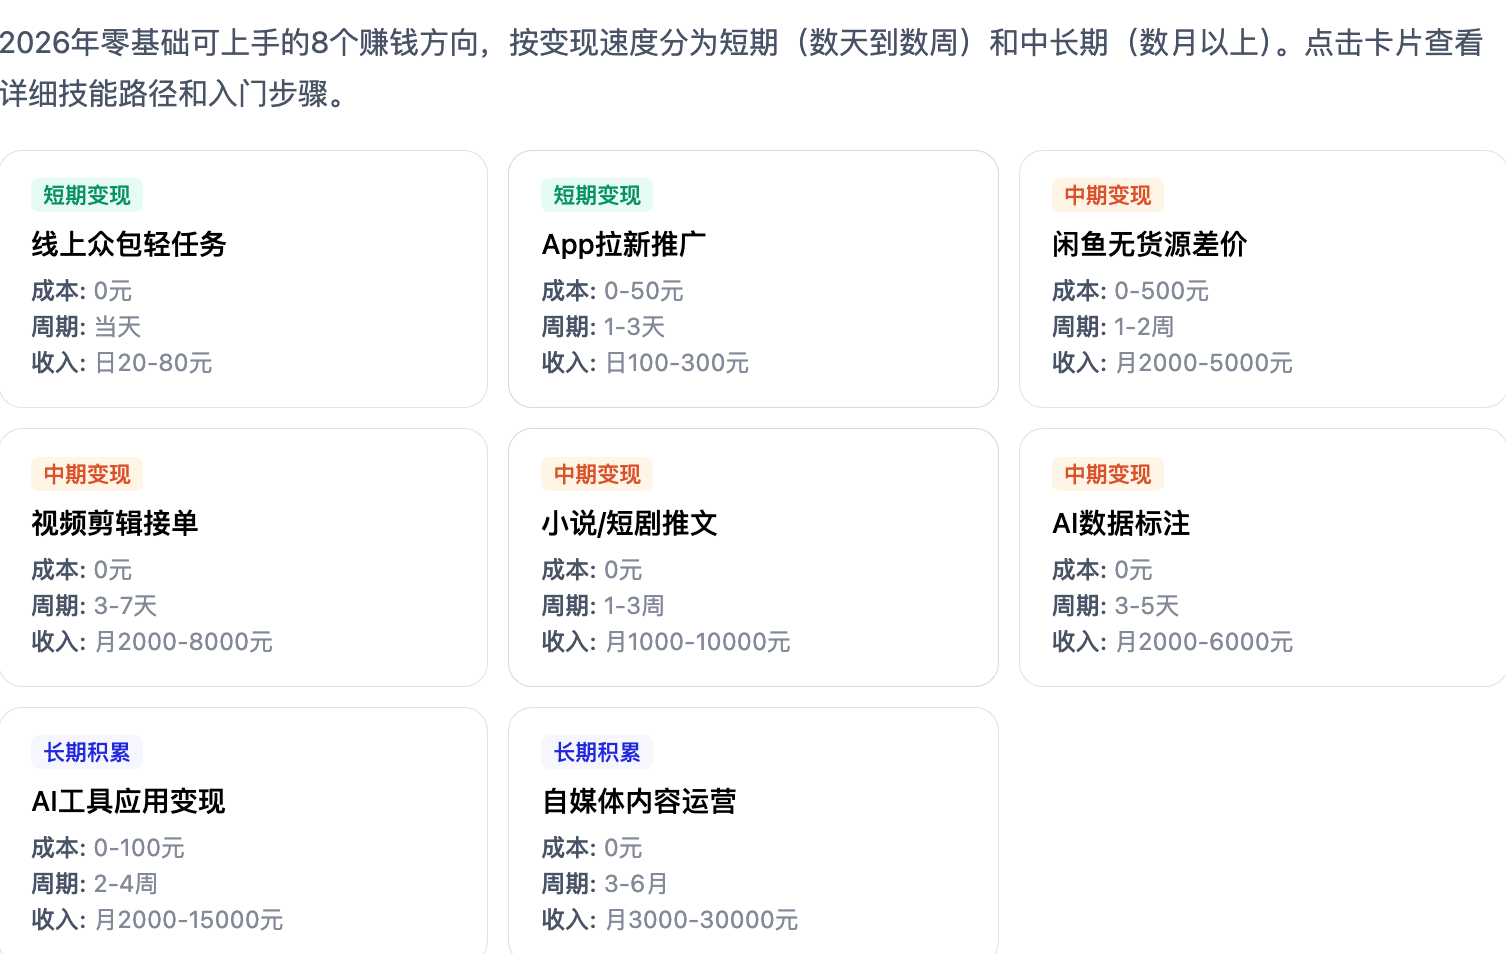Click 长期积累 tag on 自媒体内容运营 card

click(597, 752)
